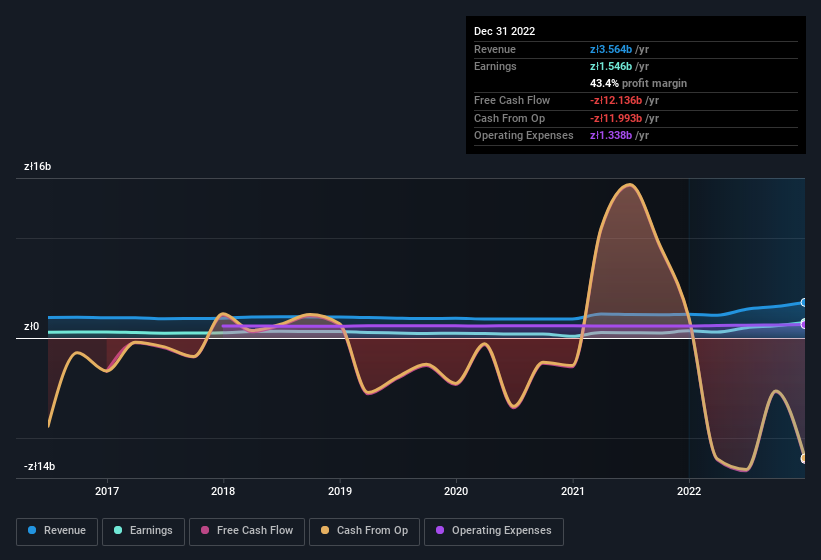This screenshot has height=560, width=821.
Task: Click the zł1.338b operating expenses value
Action: point(611,135)
